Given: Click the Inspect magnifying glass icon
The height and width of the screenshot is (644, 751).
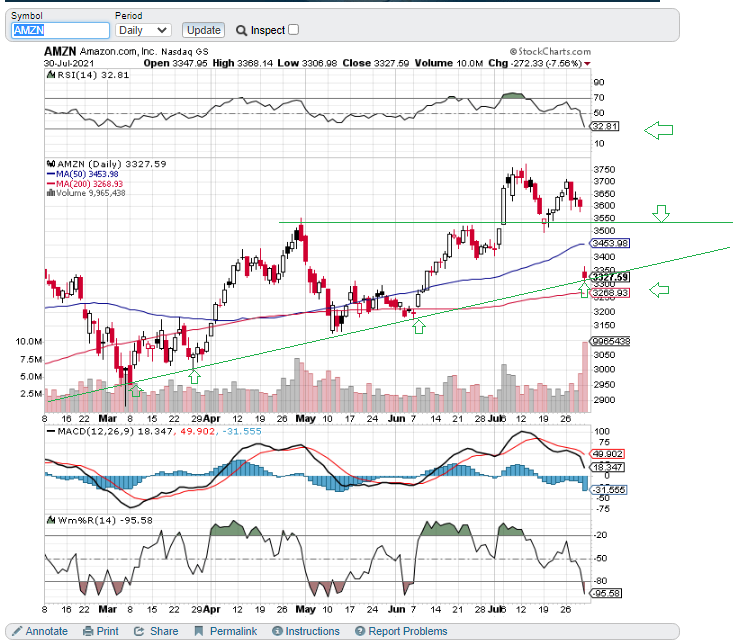Looking at the screenshot, I should [241, 31].
